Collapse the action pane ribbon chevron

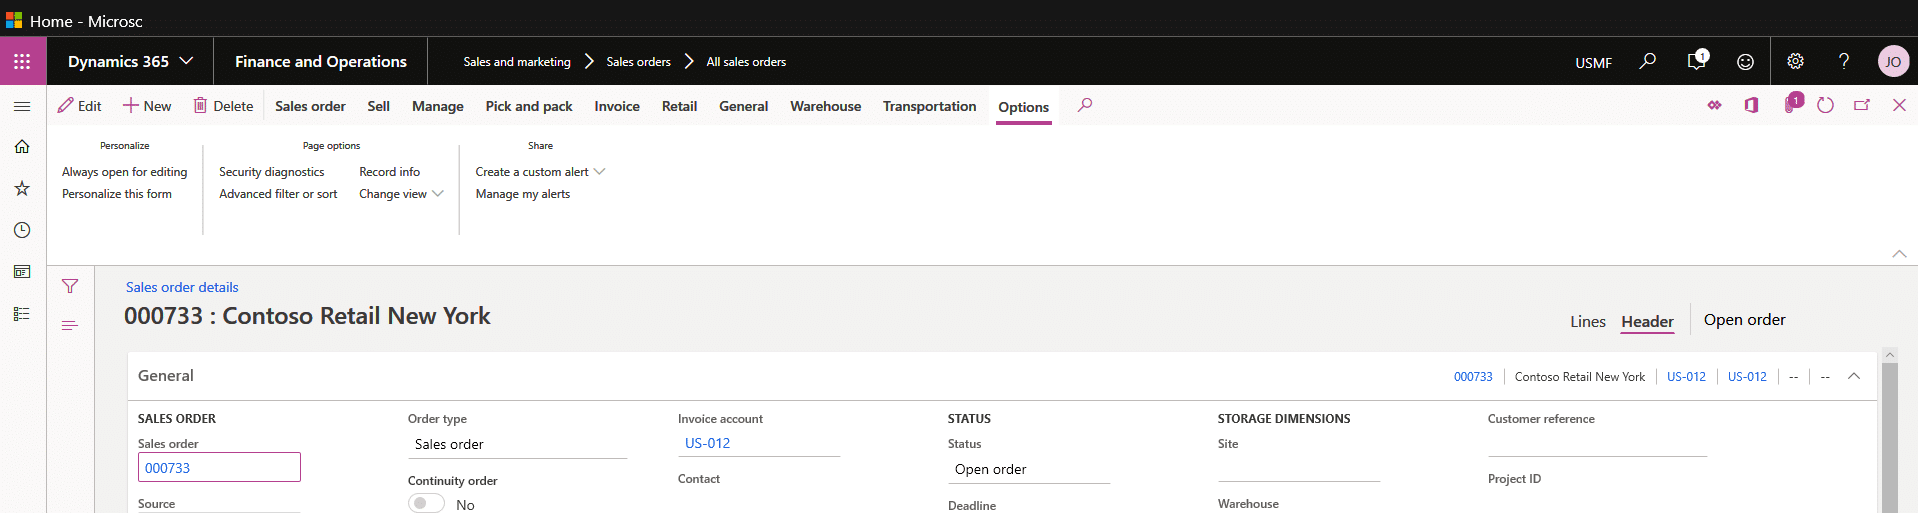1899,254
